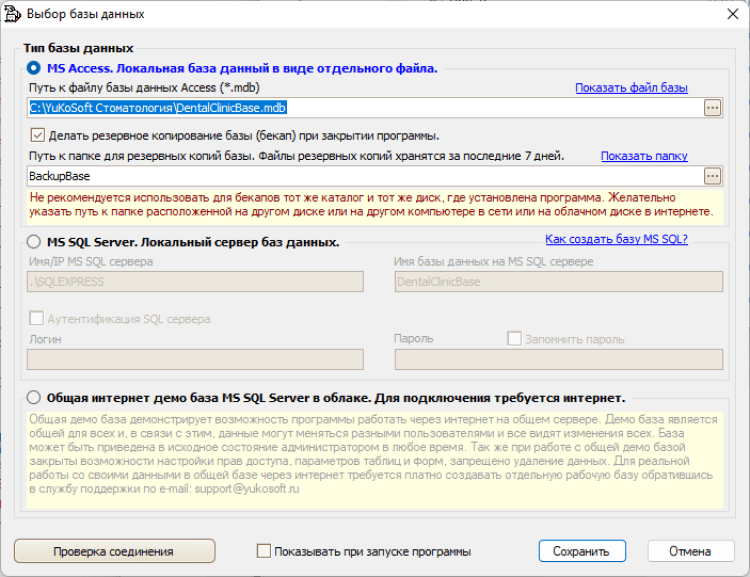Click the BackupBase folder path field

coord(365,177)
